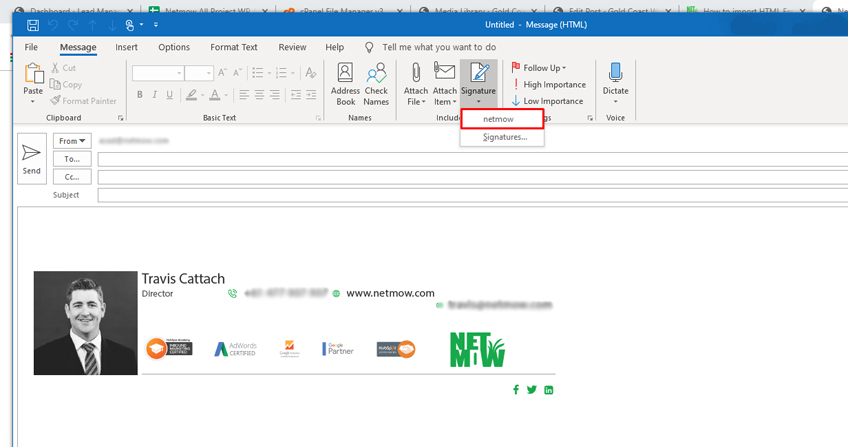The image size is (848, 447).
Task: Click the Copy button
Action: click(x=66, y=84)
